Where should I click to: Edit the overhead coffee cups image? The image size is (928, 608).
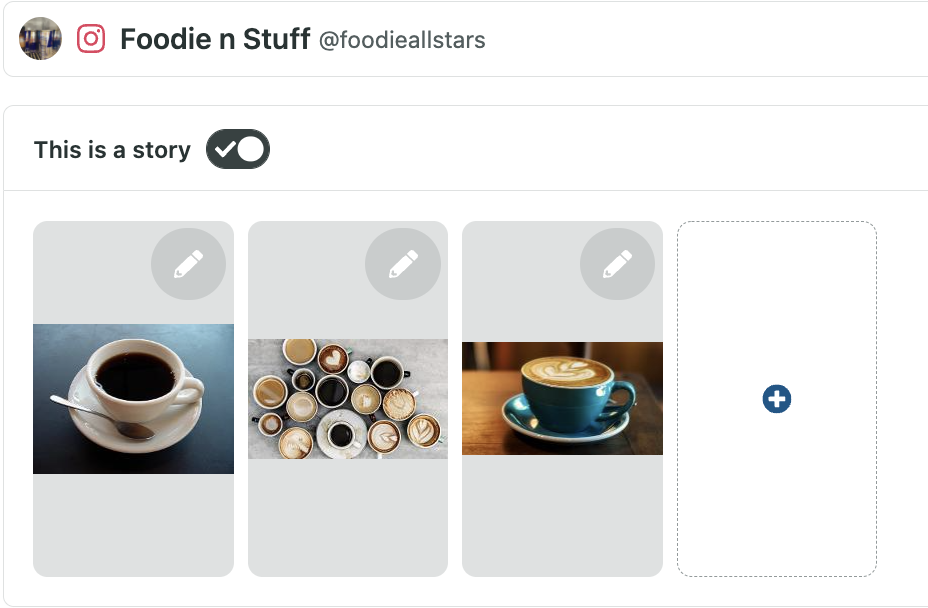[x=402, y=264]
